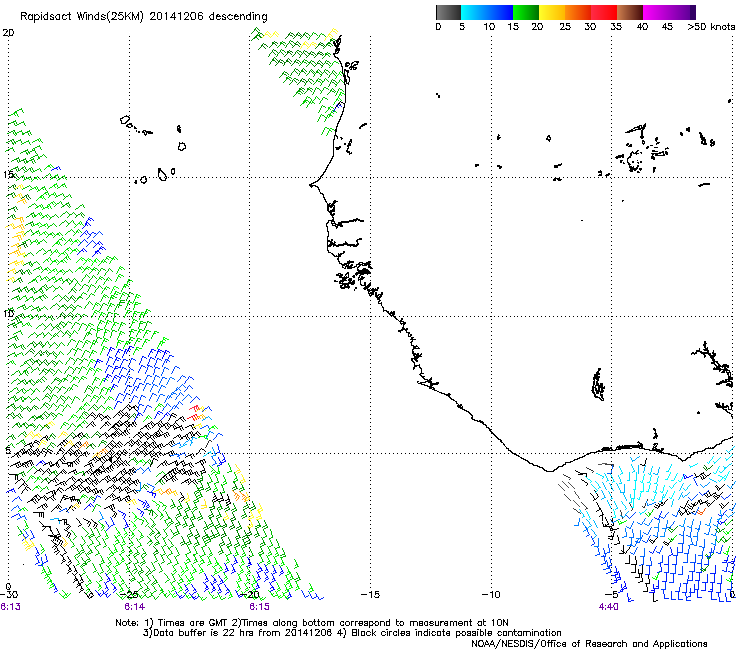Click the '25' label under the color legend
Screen dimensions: 740x650
click(x=565, y=27)
